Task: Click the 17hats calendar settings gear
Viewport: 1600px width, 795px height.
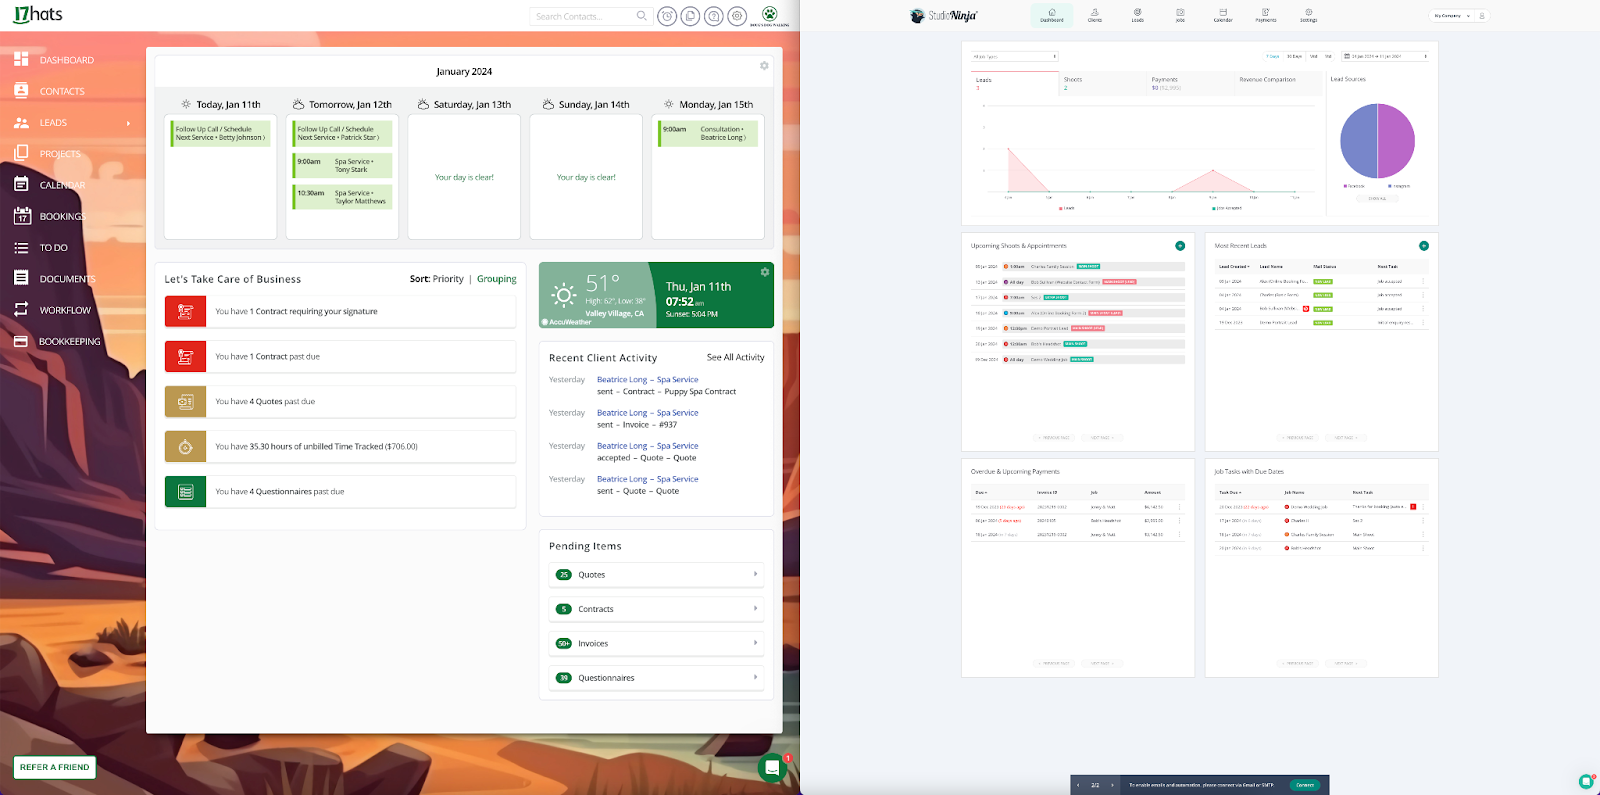Action: point(764,66)
